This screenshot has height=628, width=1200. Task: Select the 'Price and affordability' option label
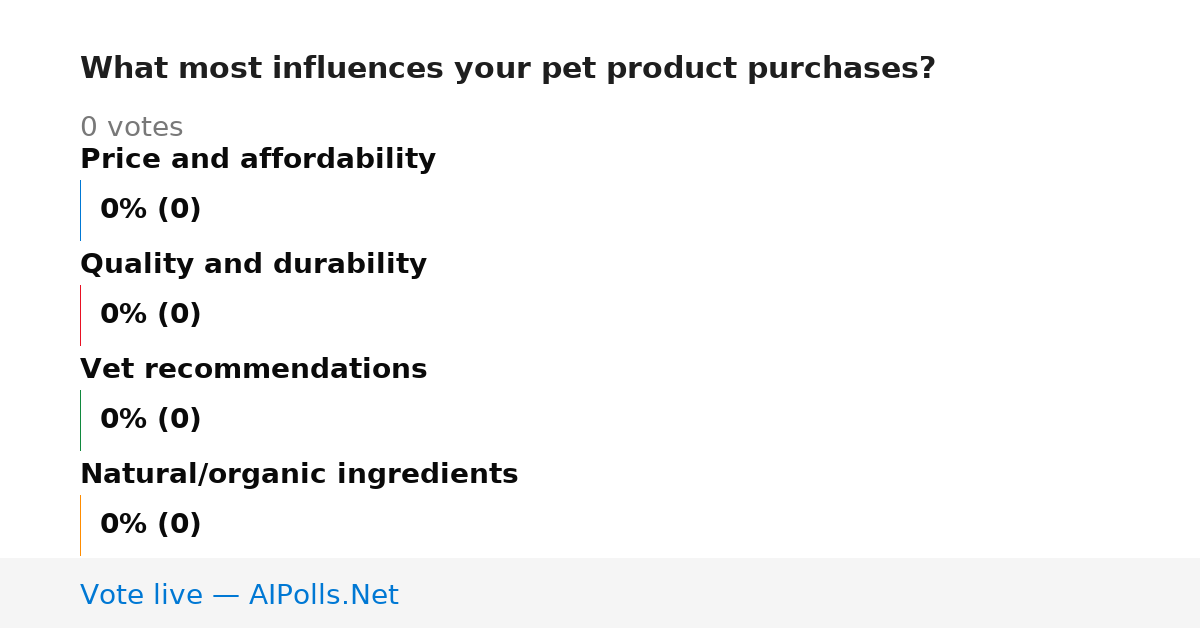click(258, 160)
